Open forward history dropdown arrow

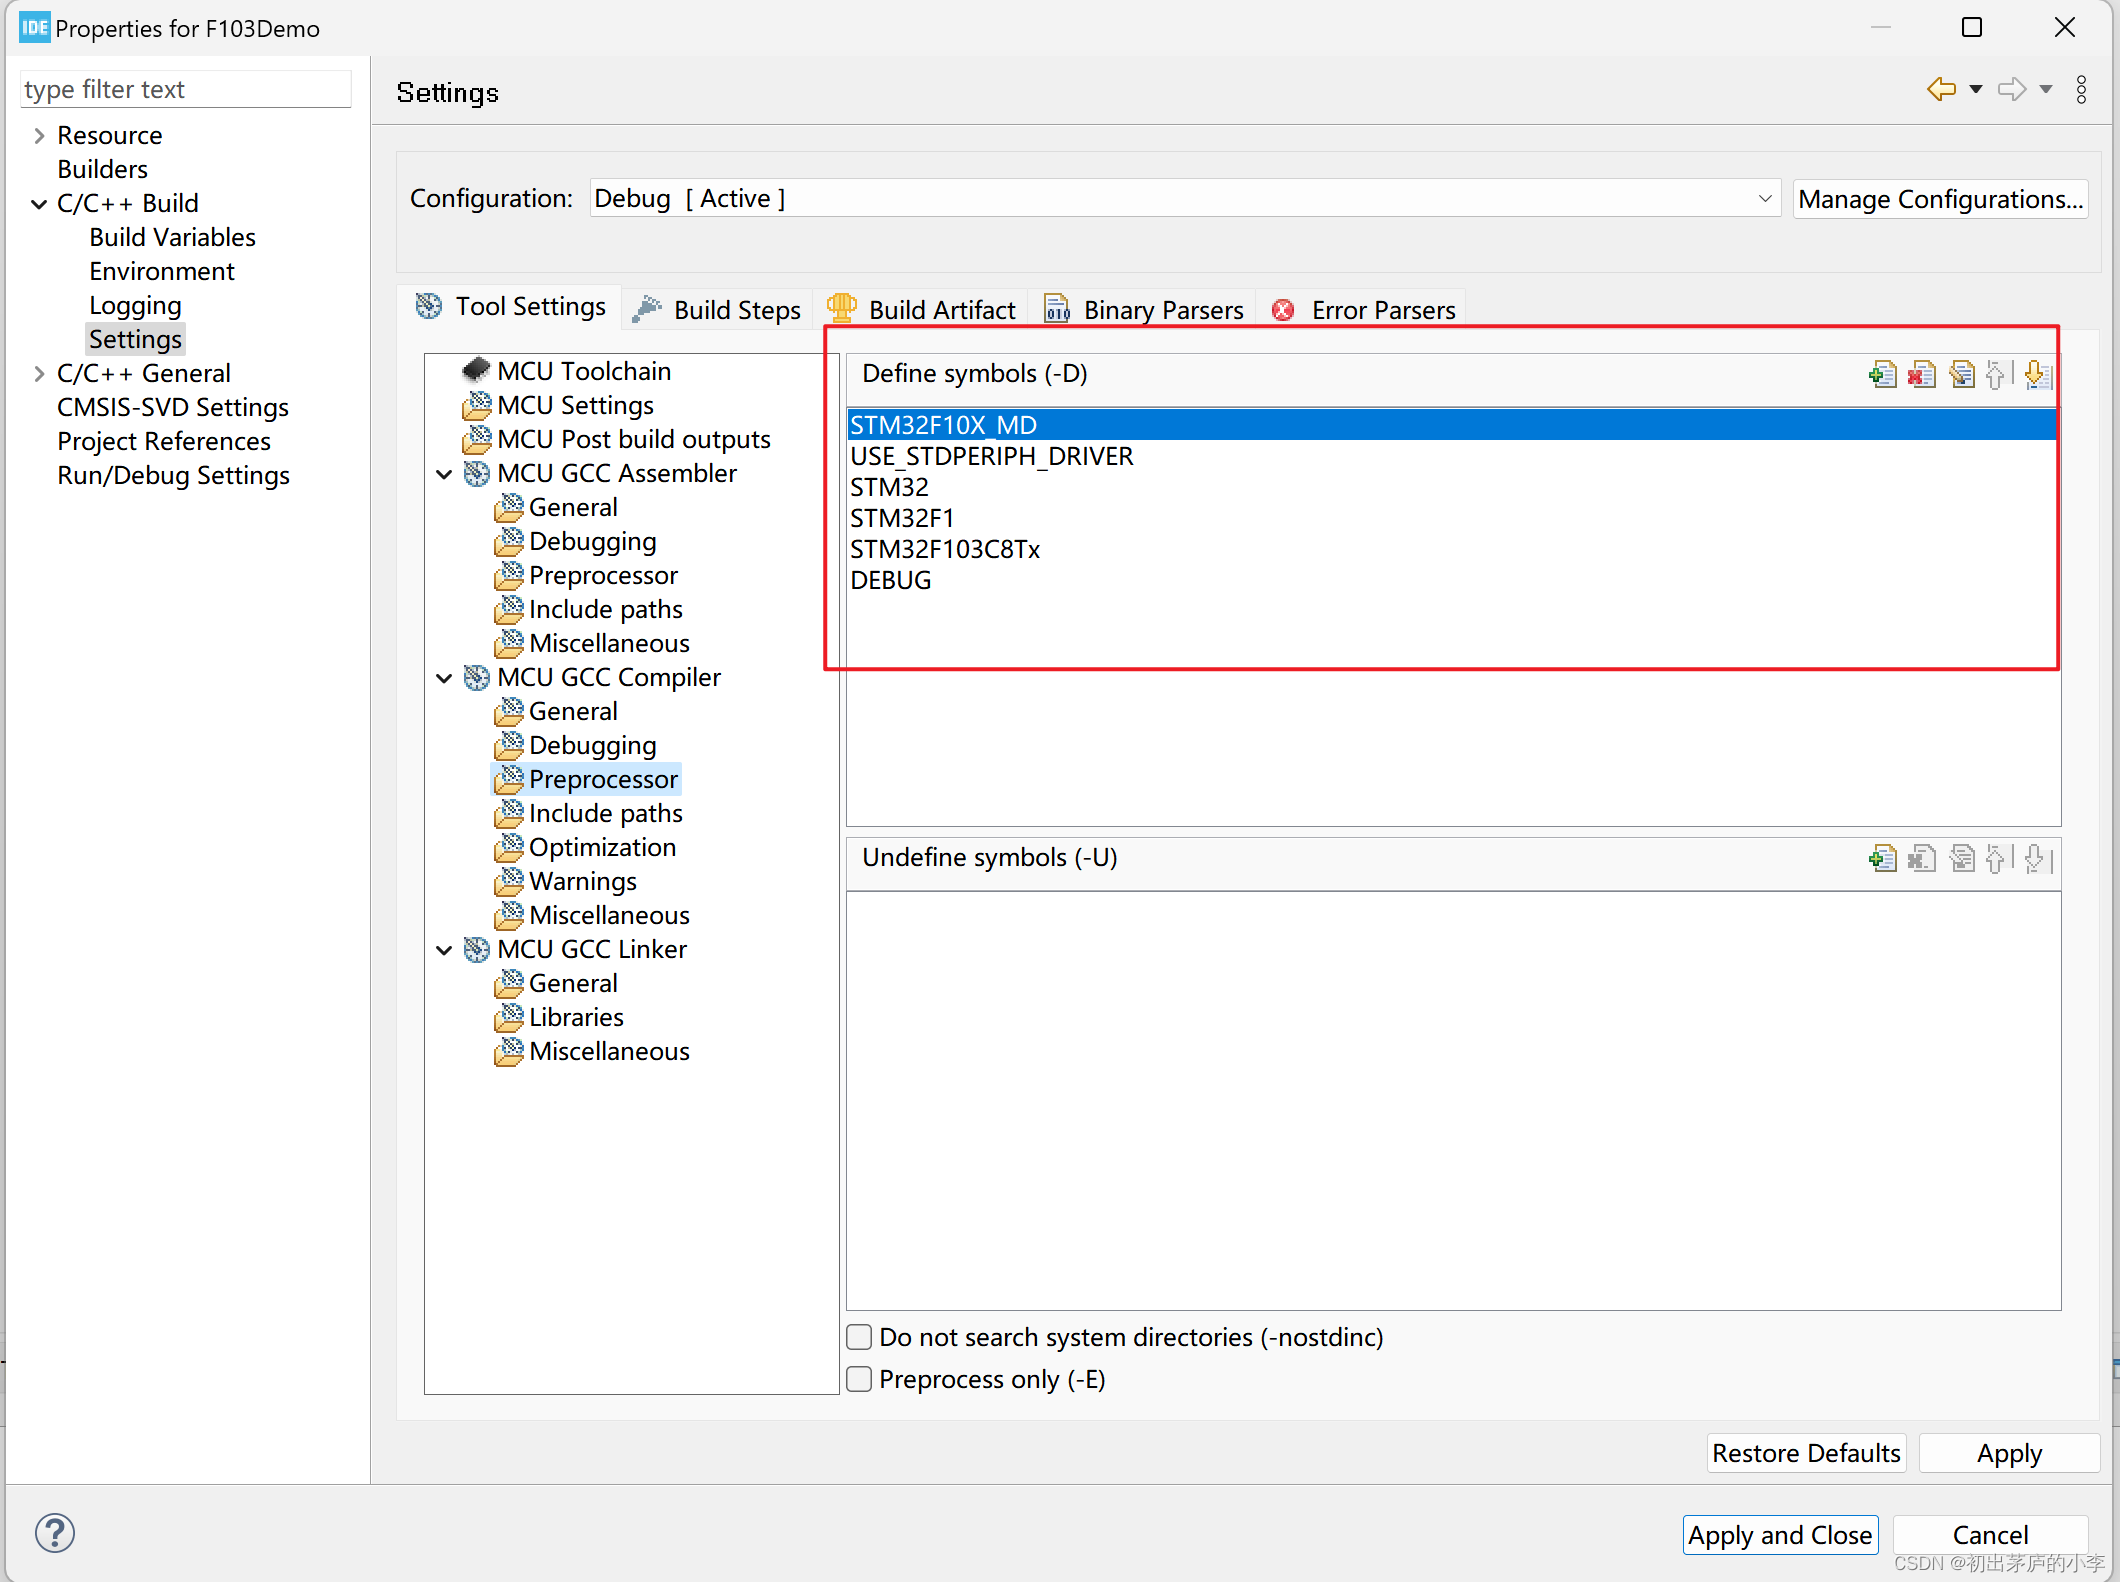tap(2046, 89)
